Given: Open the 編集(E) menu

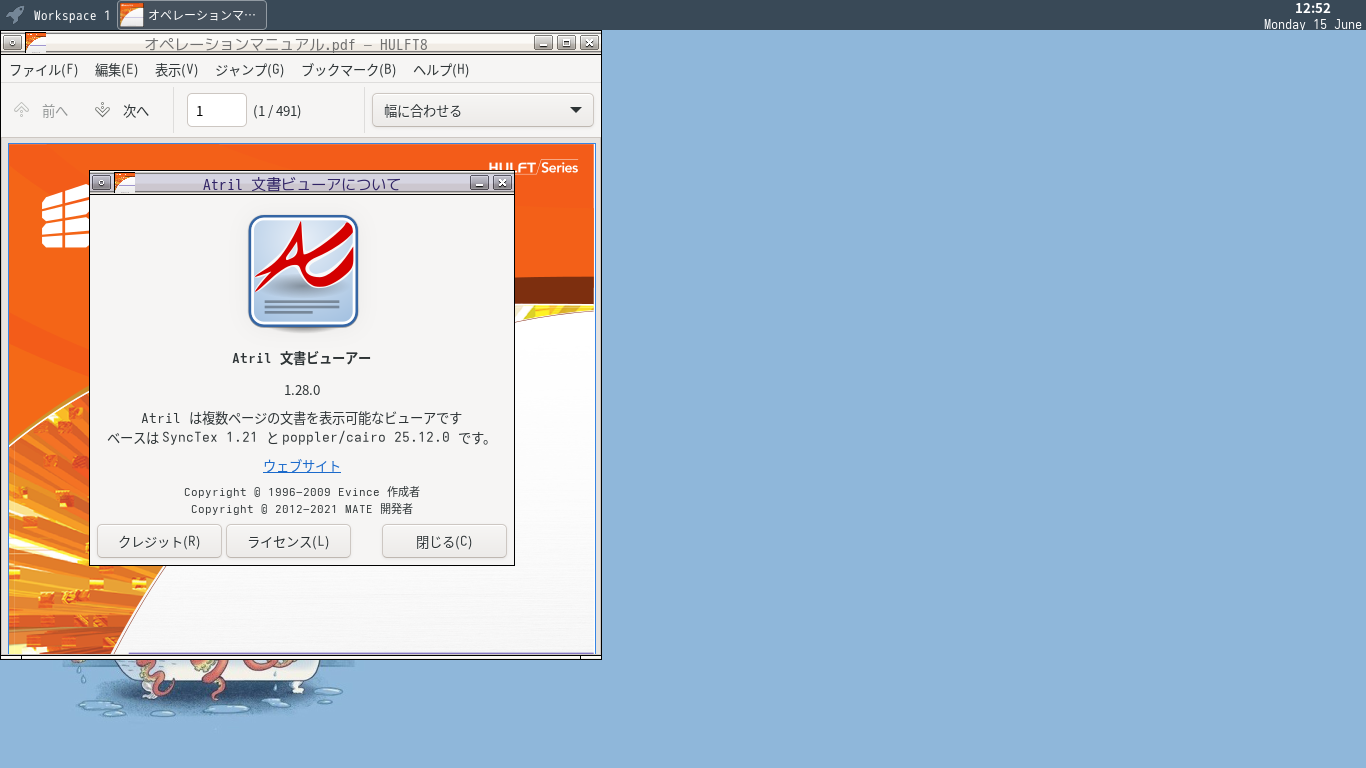Looking at the screenshot, I should (x=116, y=70).
